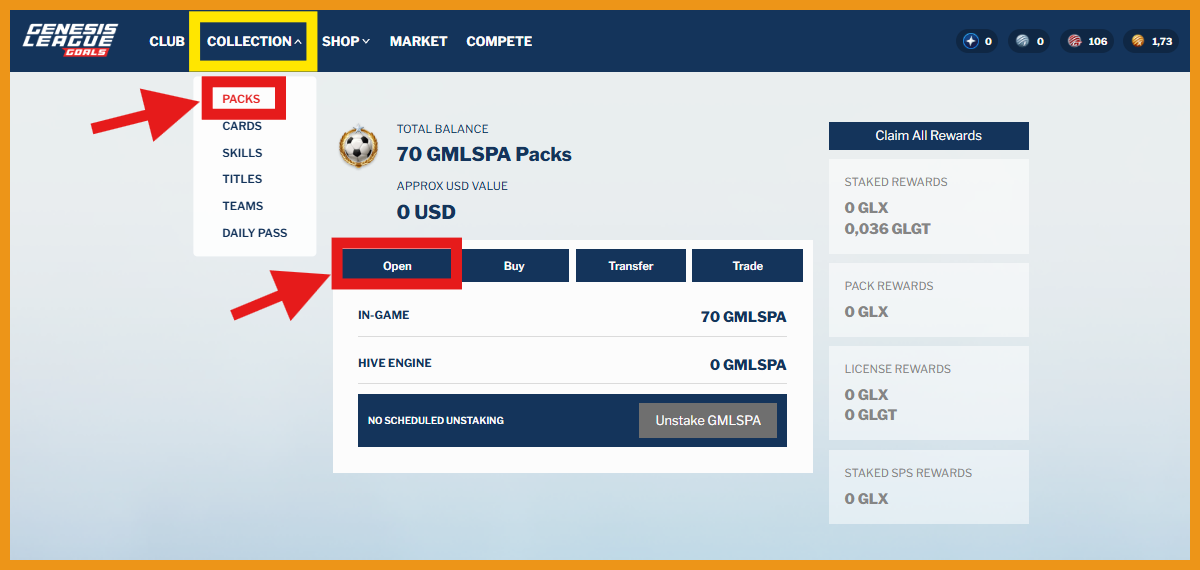The height and width of the screenshot is (570, 1200).
Task: Click the Unstake GMLSPA button
Action: click(x=707, y=420)
